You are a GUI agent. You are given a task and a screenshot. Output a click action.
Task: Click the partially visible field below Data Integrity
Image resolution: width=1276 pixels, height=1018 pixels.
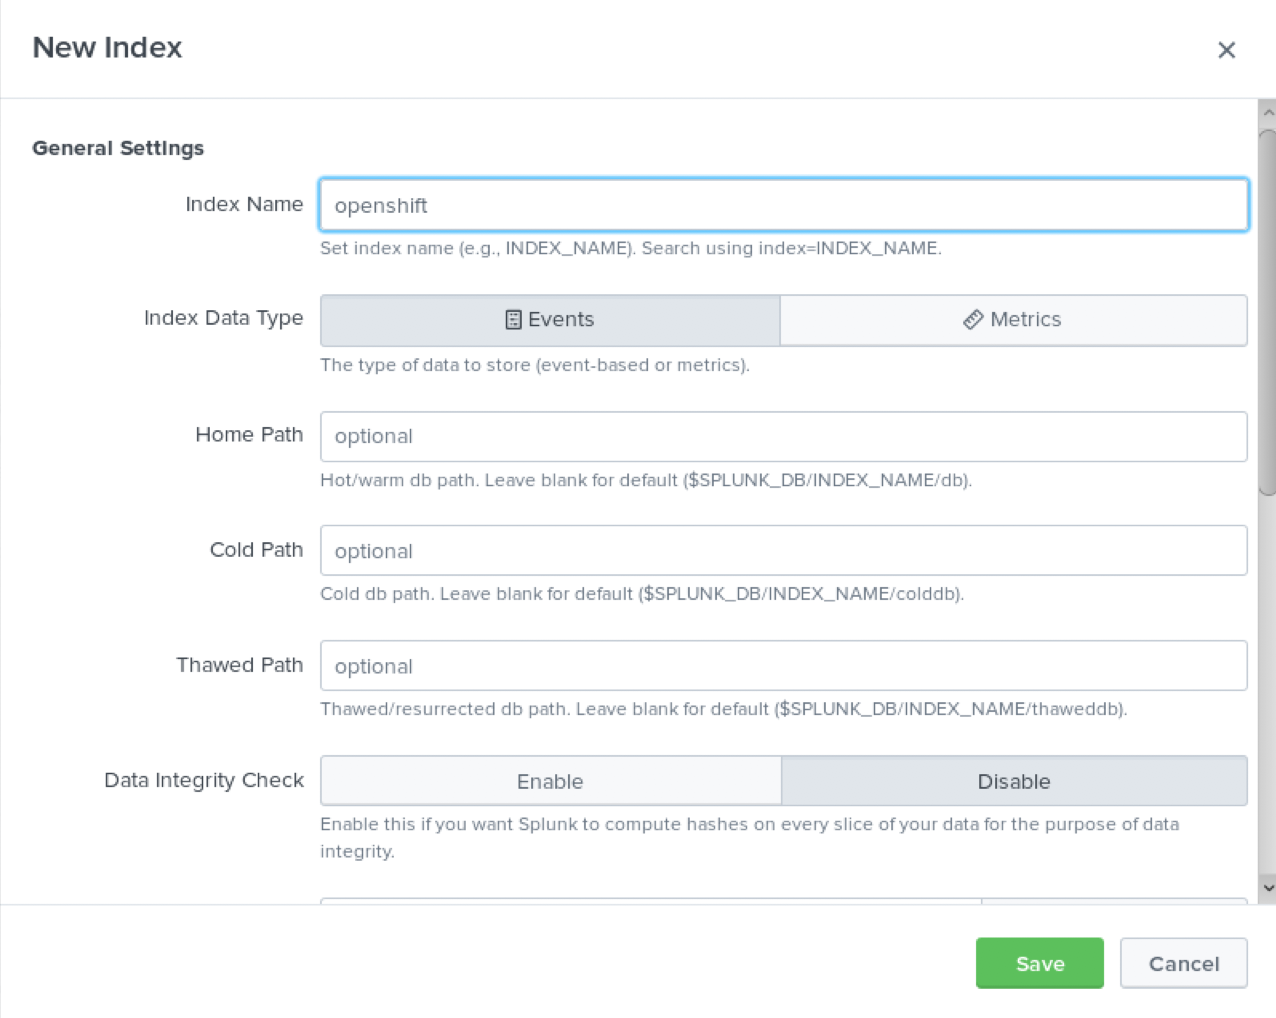(x=650, y=900)
